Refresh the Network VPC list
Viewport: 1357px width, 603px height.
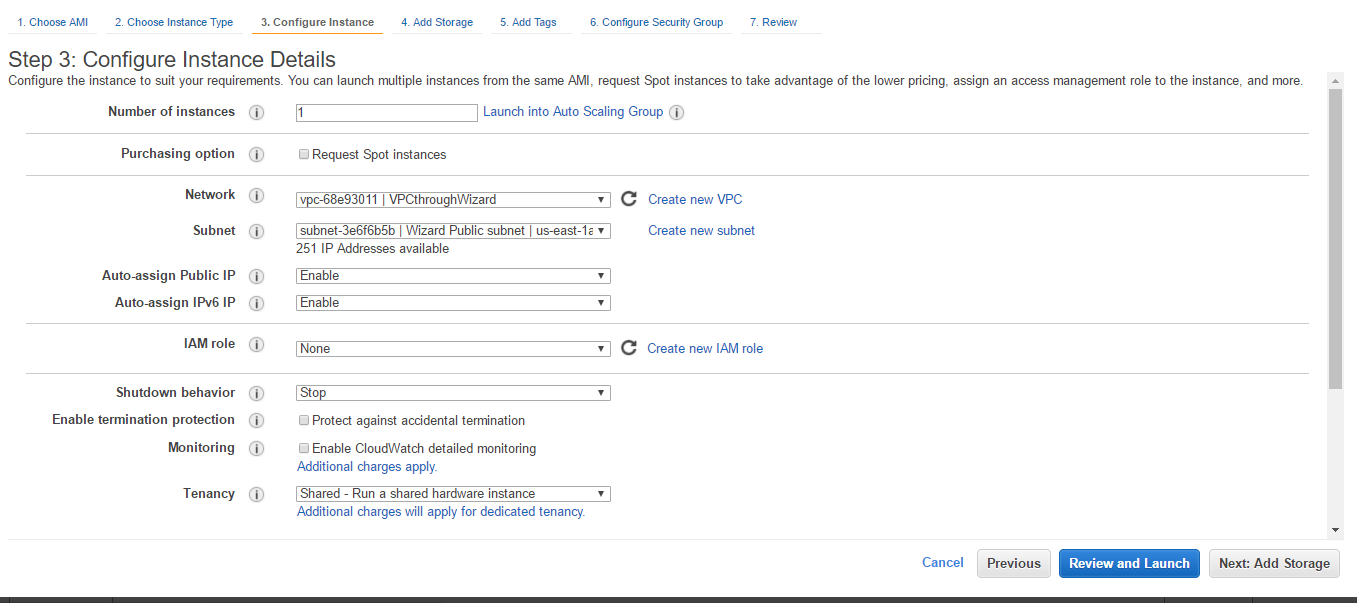(x=629, y=199)
